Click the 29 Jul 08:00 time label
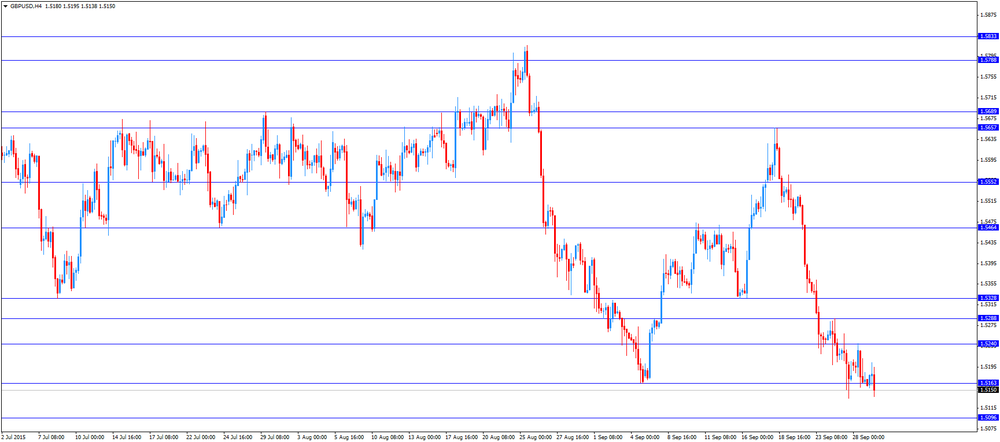1000x442 pixels. [276, 438]
